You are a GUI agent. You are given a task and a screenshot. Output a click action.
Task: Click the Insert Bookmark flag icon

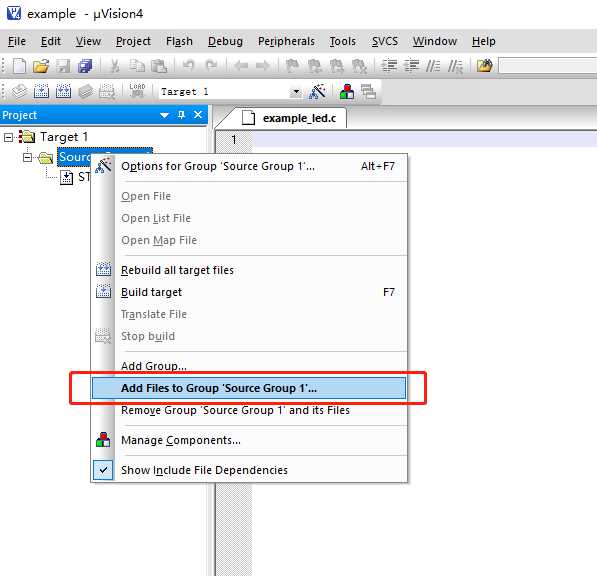tap(292, 66)
